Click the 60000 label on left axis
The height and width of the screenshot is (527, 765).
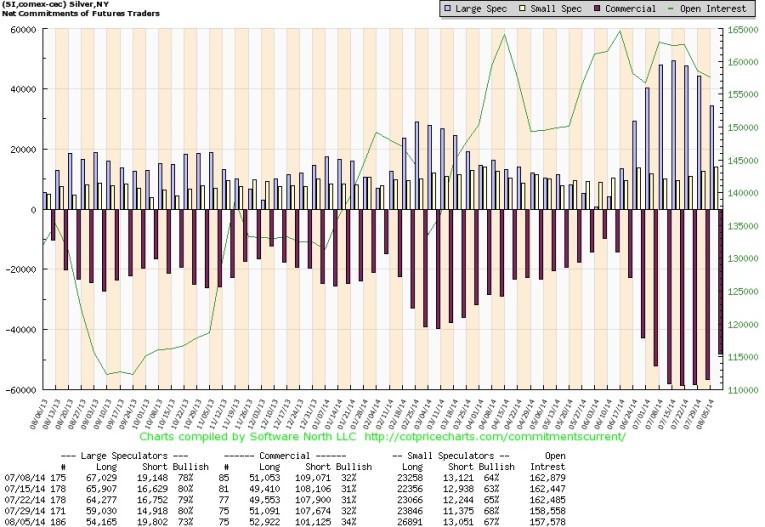coord(21,30)
